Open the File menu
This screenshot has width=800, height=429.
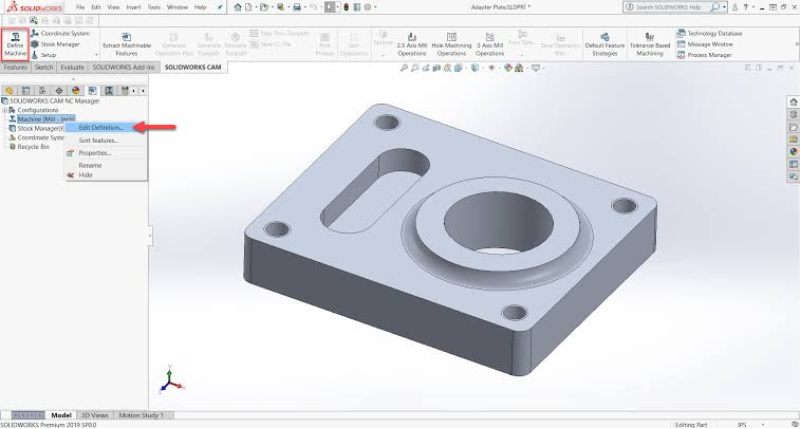[x=80, y=7]
